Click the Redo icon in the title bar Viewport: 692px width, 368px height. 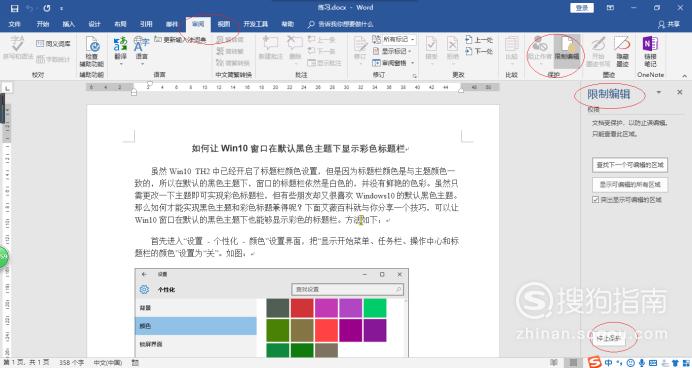coord(47,8)
